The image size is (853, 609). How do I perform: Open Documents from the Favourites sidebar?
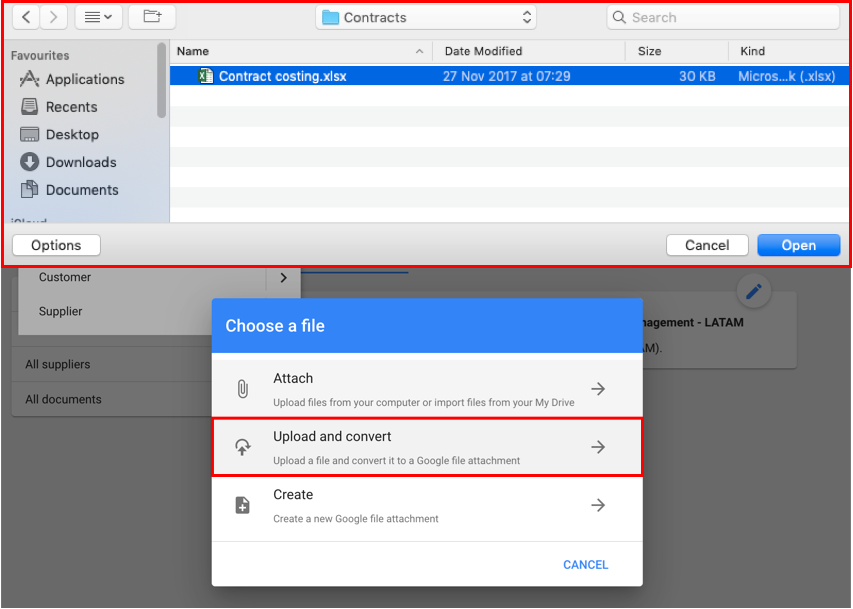click(x=83, y=188)
